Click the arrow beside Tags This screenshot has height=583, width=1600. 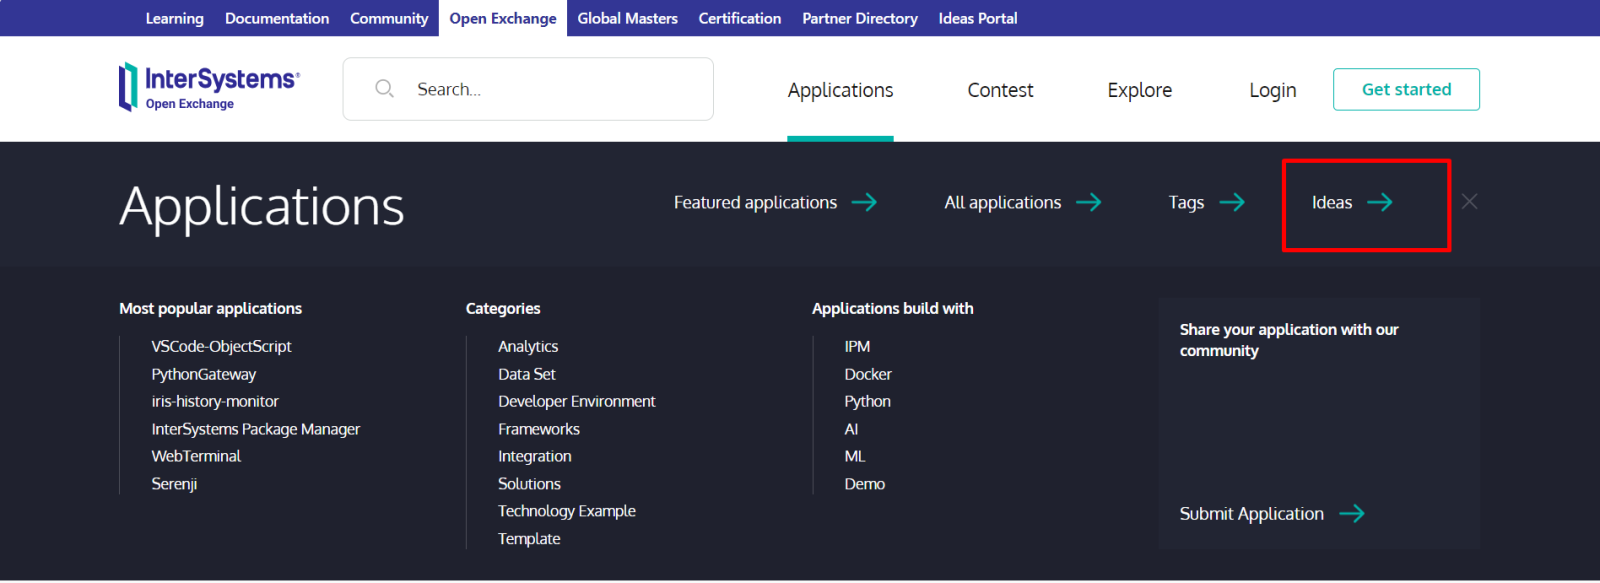1232,202
